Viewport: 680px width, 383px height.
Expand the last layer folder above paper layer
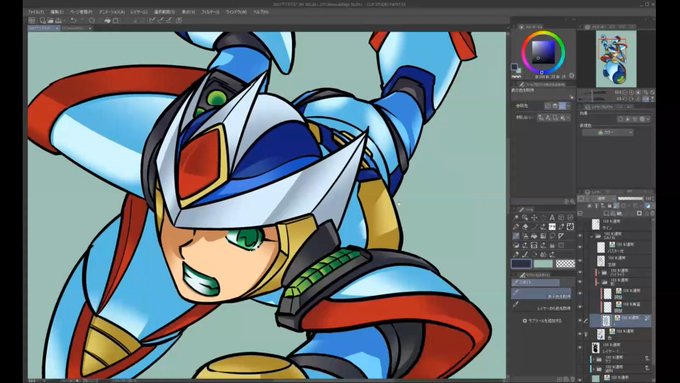(595, 368)
